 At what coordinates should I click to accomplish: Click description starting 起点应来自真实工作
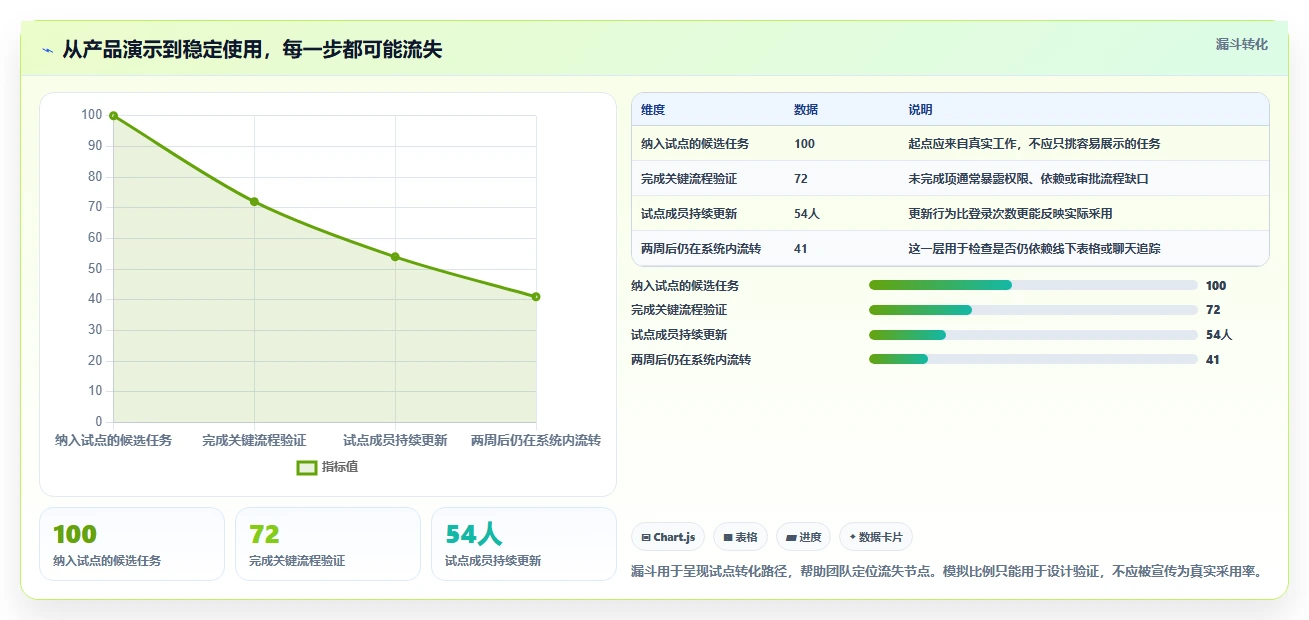[x=1034, y=144]
